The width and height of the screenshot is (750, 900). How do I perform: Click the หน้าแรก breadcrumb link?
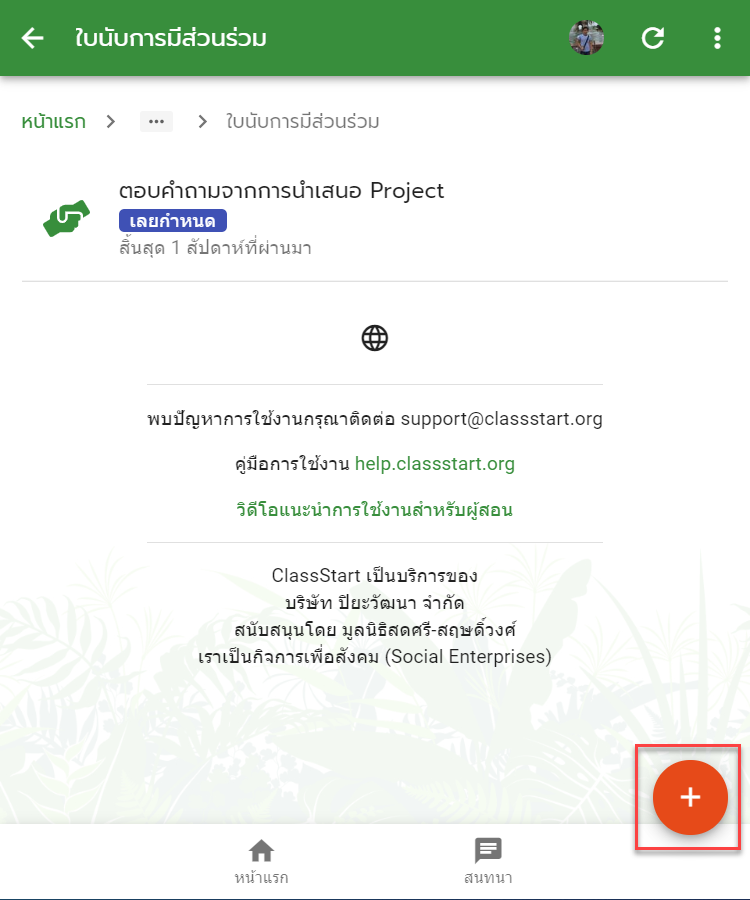(x=53, y=122)
